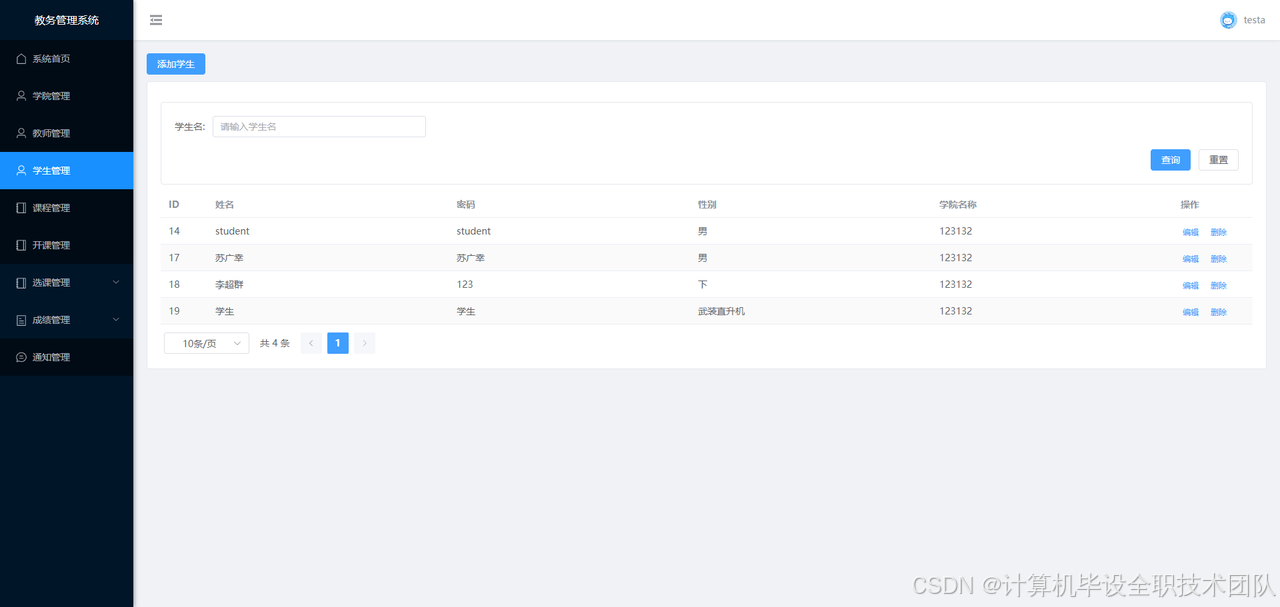Delete the student row with ID 14
Screen dimensions: 1280x607
point(1218,232)
